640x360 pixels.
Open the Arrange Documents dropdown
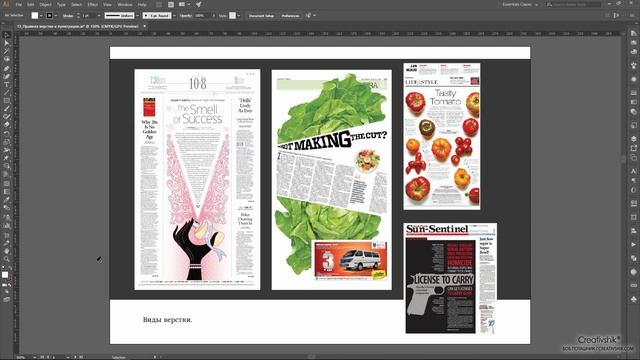coord(184,4)
